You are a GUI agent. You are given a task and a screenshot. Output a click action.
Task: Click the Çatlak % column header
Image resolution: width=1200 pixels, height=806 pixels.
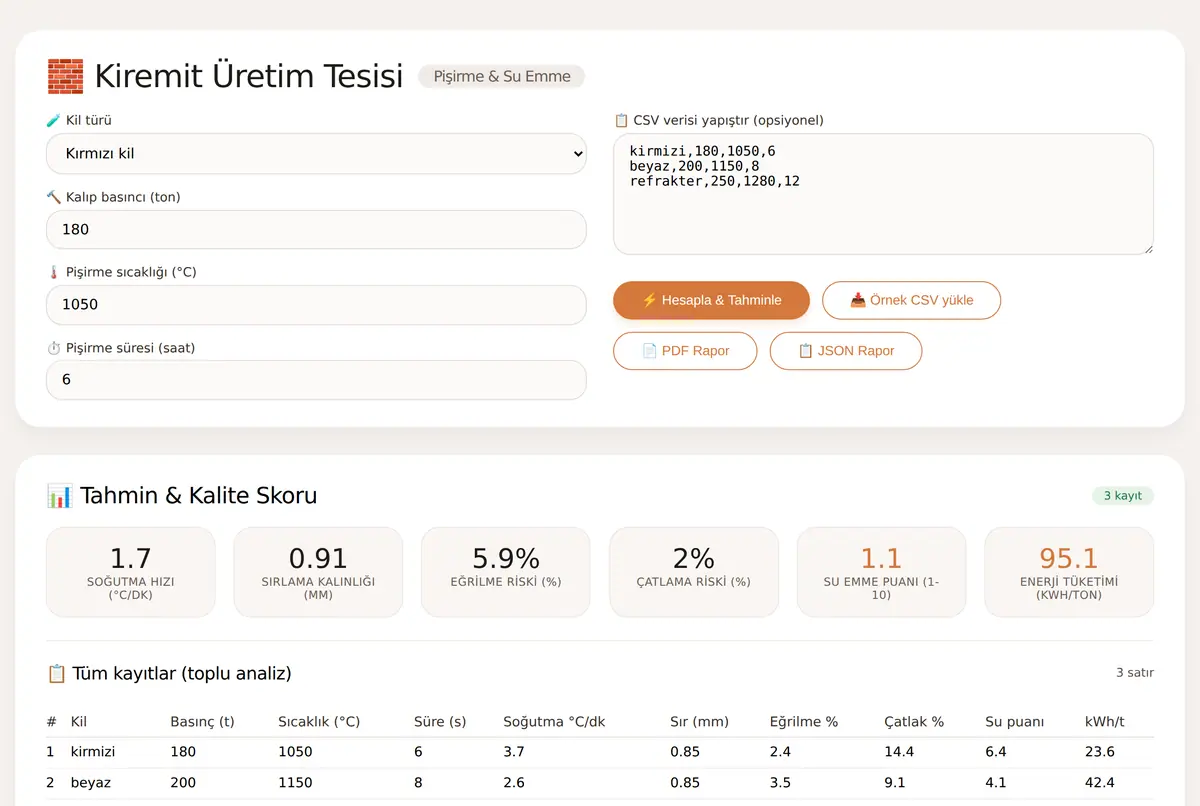click(x=914, y=722)
